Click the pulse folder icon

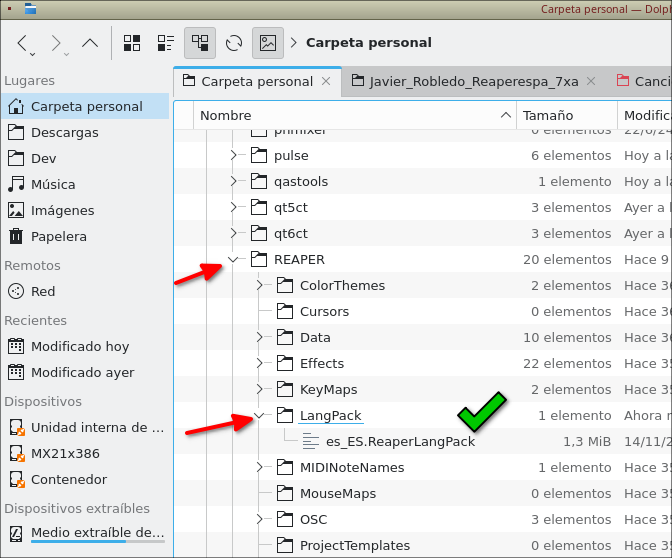pyautogui.click(x=259, y=156)
